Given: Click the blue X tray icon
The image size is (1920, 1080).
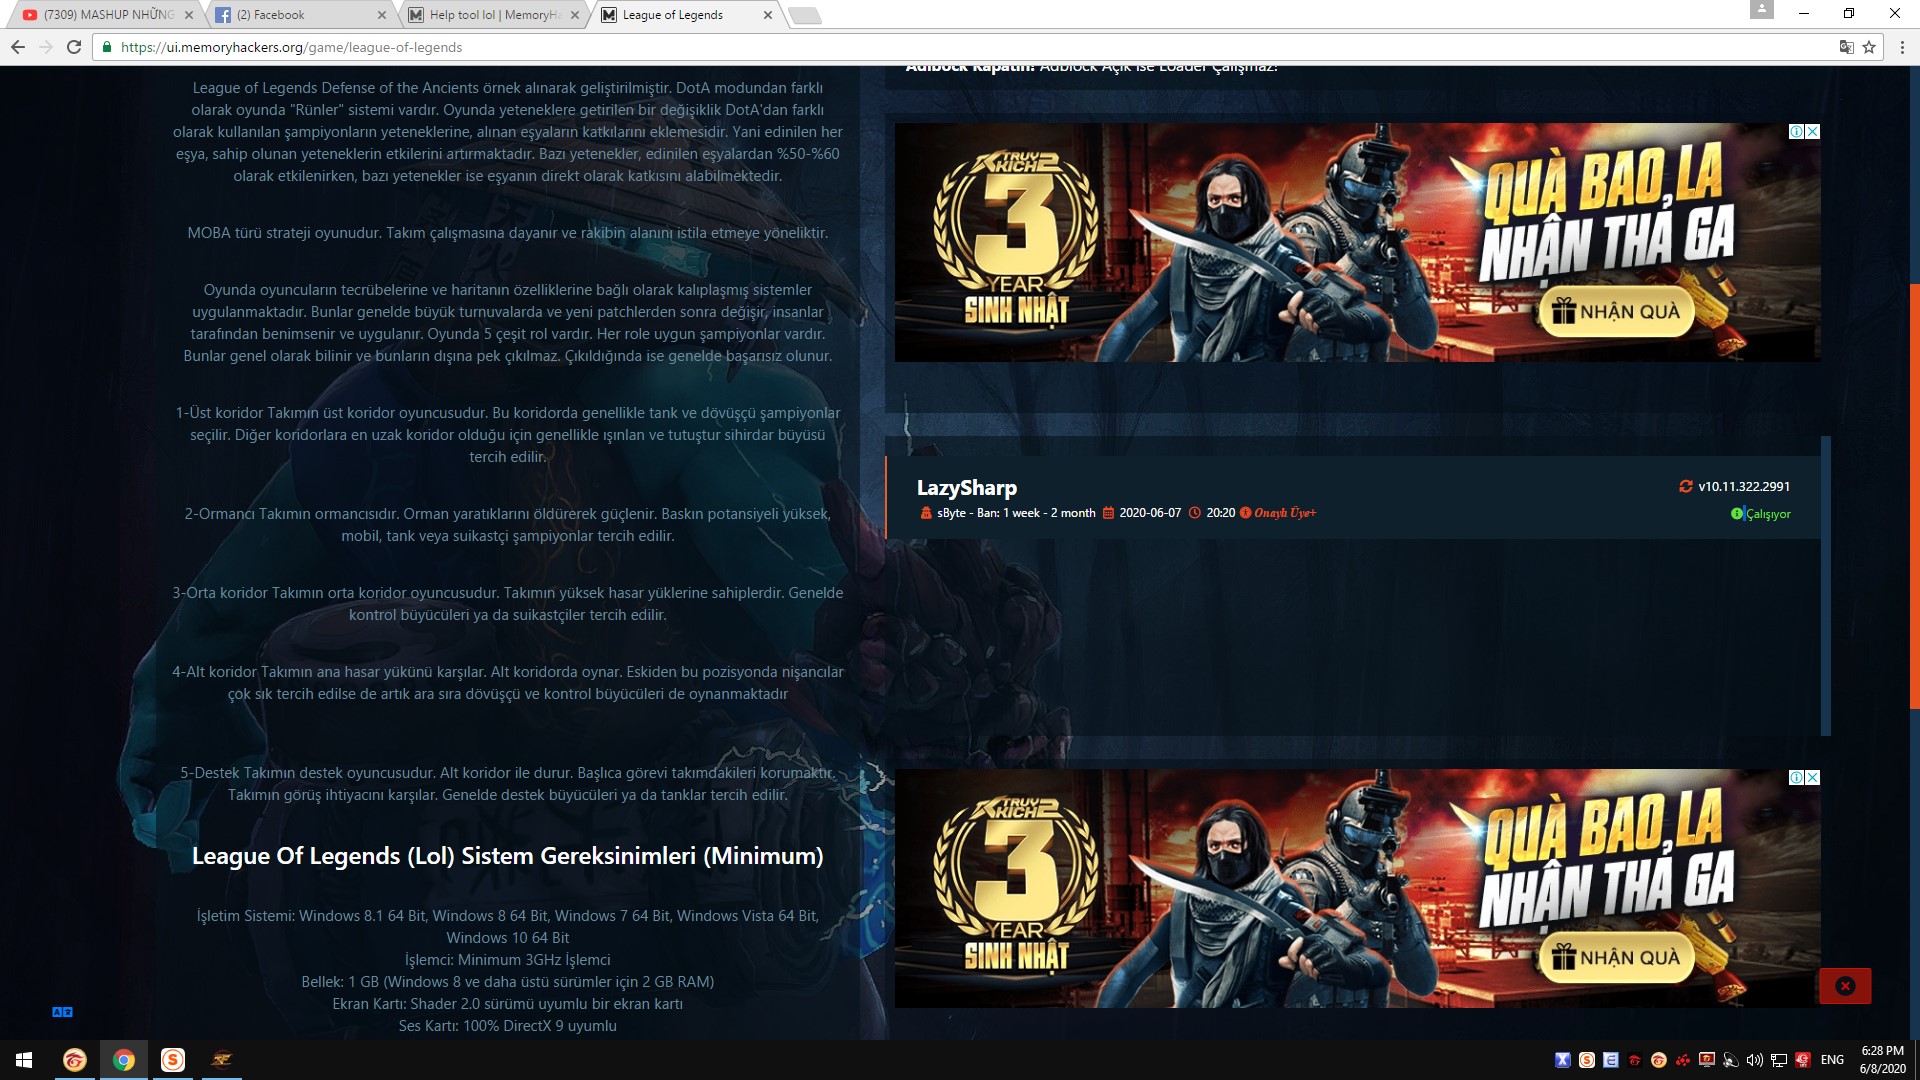Looking at the screenshot, I should tap(1563, 1060).
